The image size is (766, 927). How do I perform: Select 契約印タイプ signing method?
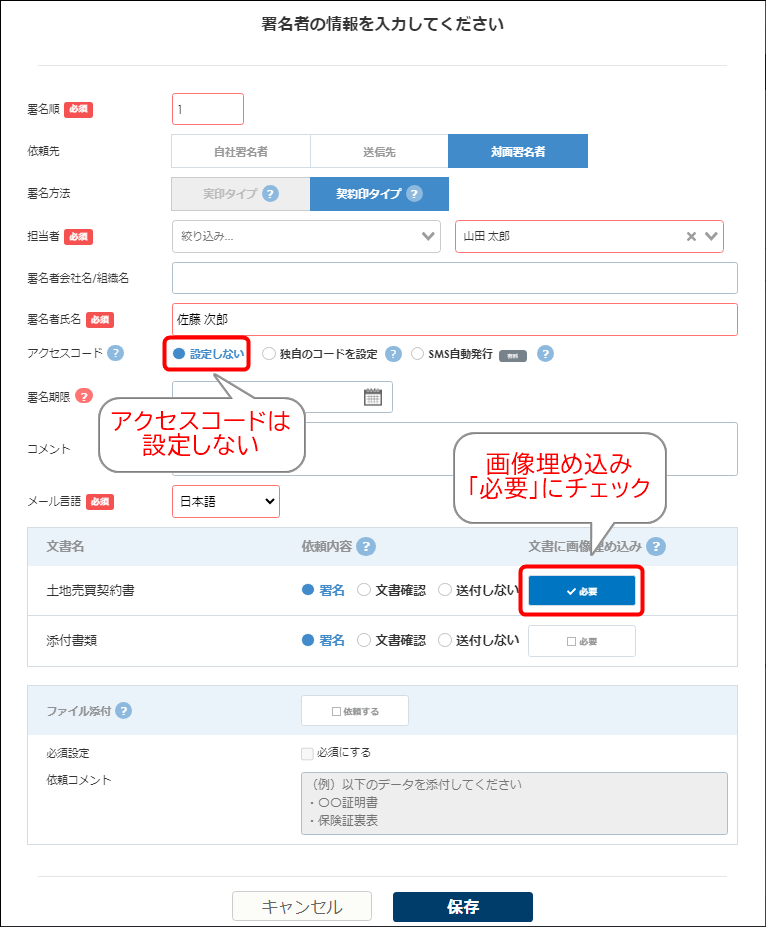(379, 194)
